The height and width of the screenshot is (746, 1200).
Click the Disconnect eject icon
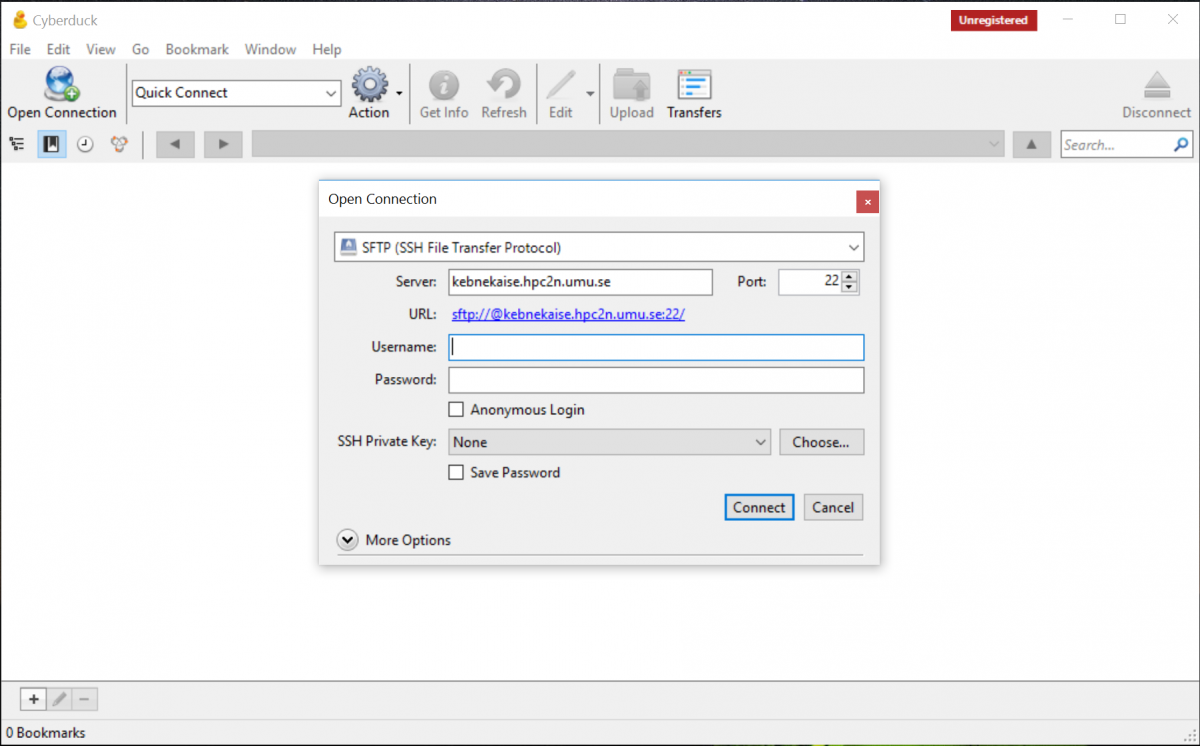[x=1156, y=86]
